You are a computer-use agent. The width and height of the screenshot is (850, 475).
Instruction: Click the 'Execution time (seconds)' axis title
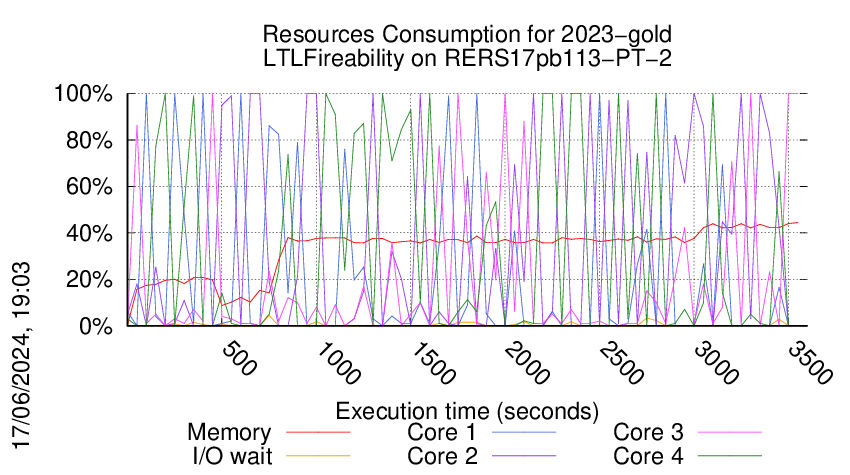click(467, 412)
